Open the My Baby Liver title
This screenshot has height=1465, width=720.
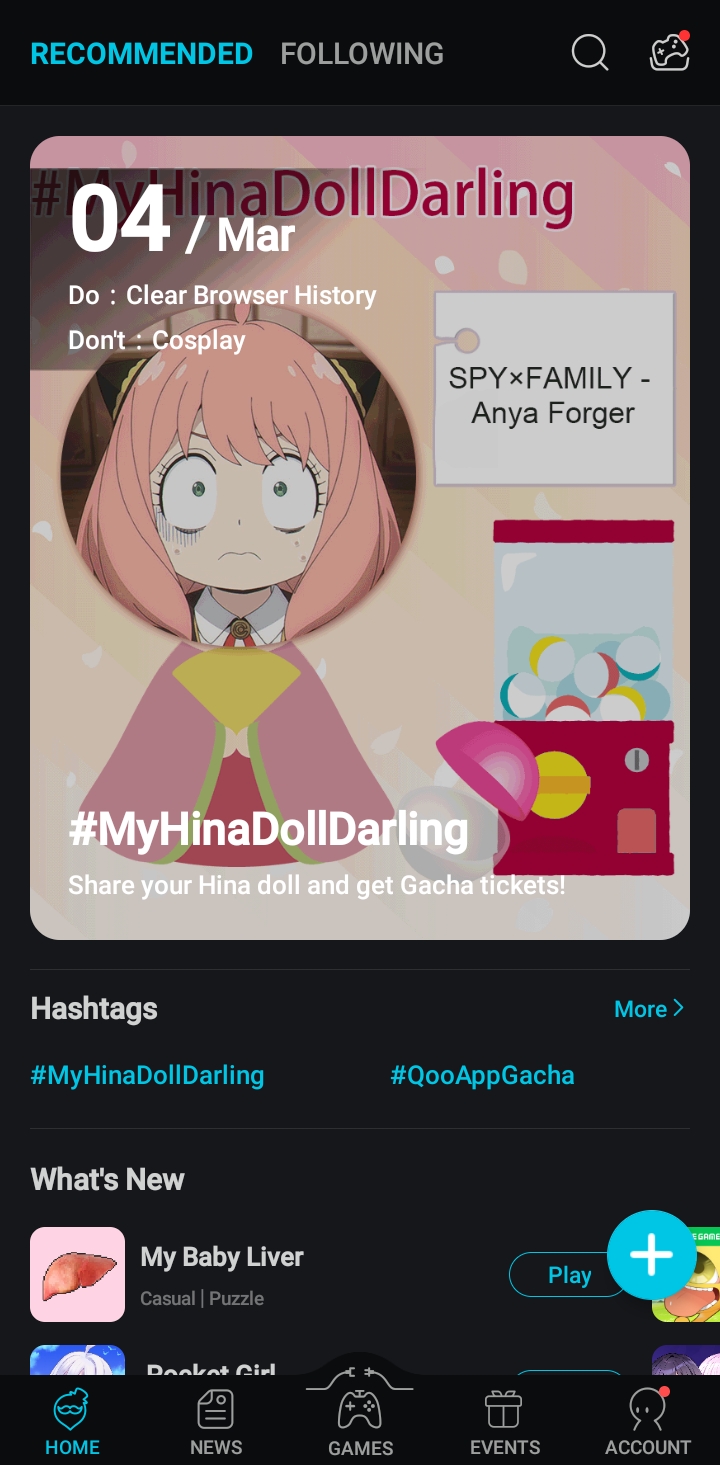click(x=222, y=1257)
